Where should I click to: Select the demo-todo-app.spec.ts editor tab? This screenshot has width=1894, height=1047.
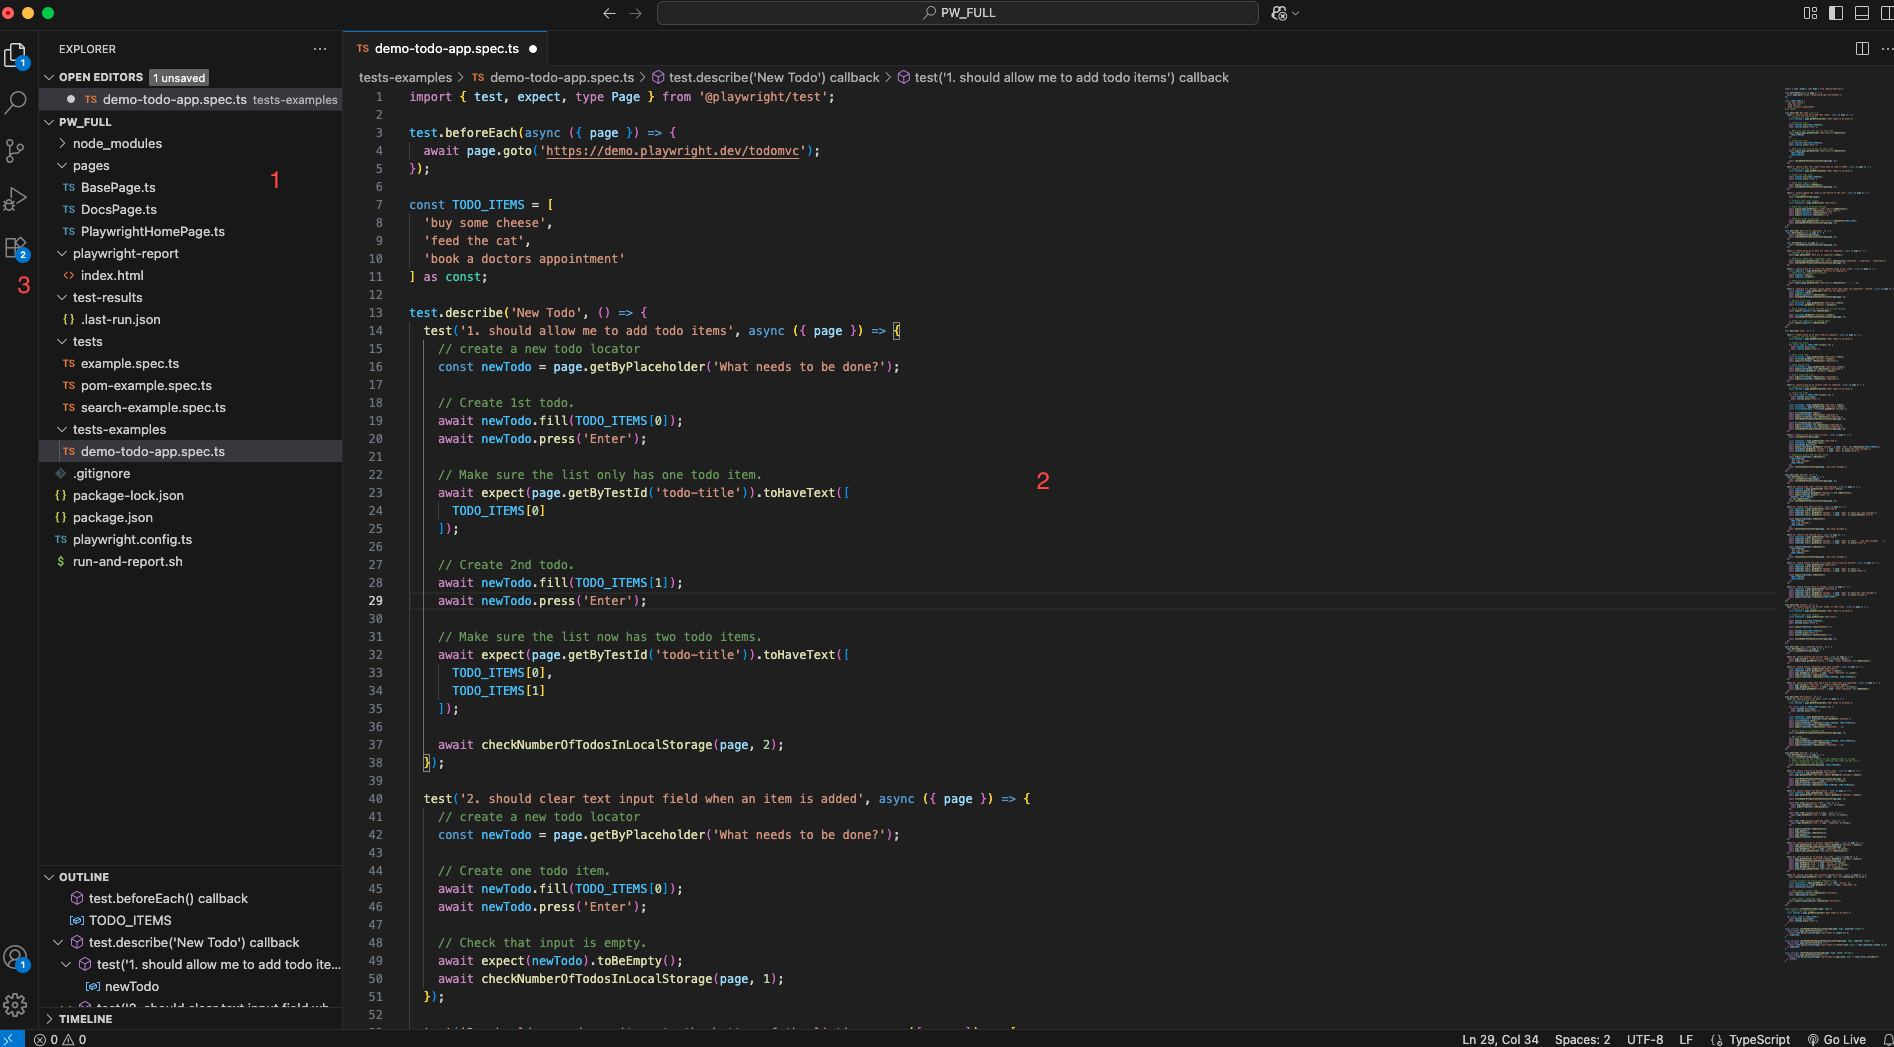pyautogui.click(x=446, y=48)
